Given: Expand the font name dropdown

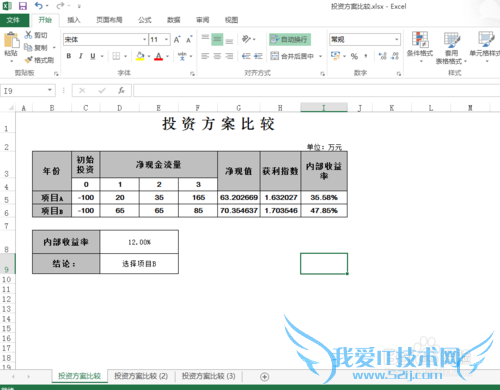Looking at the screenshot, I should pos(144,40).
